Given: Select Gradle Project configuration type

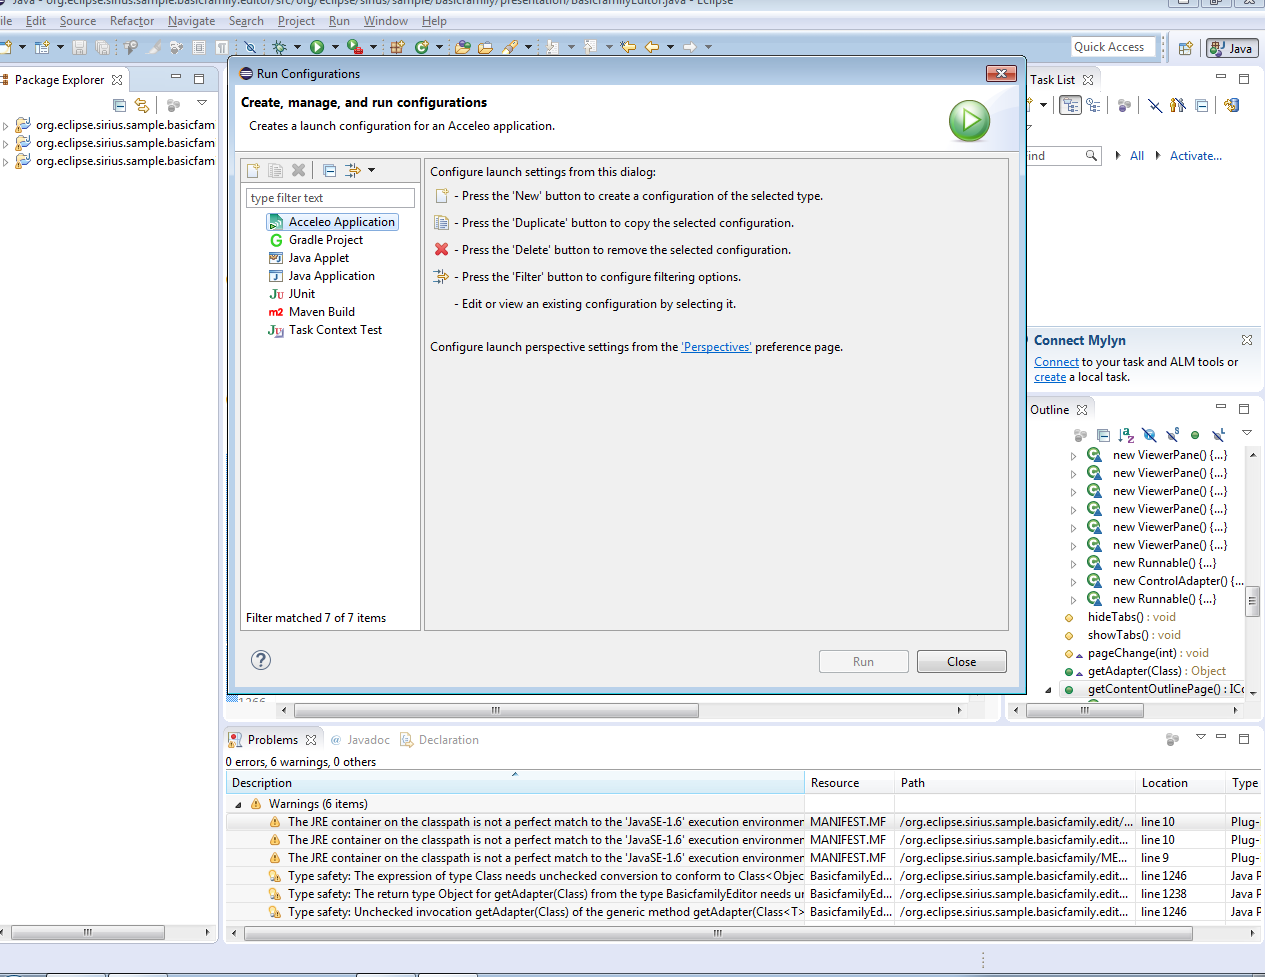Looking at the screenshot, I should (316, 240).
